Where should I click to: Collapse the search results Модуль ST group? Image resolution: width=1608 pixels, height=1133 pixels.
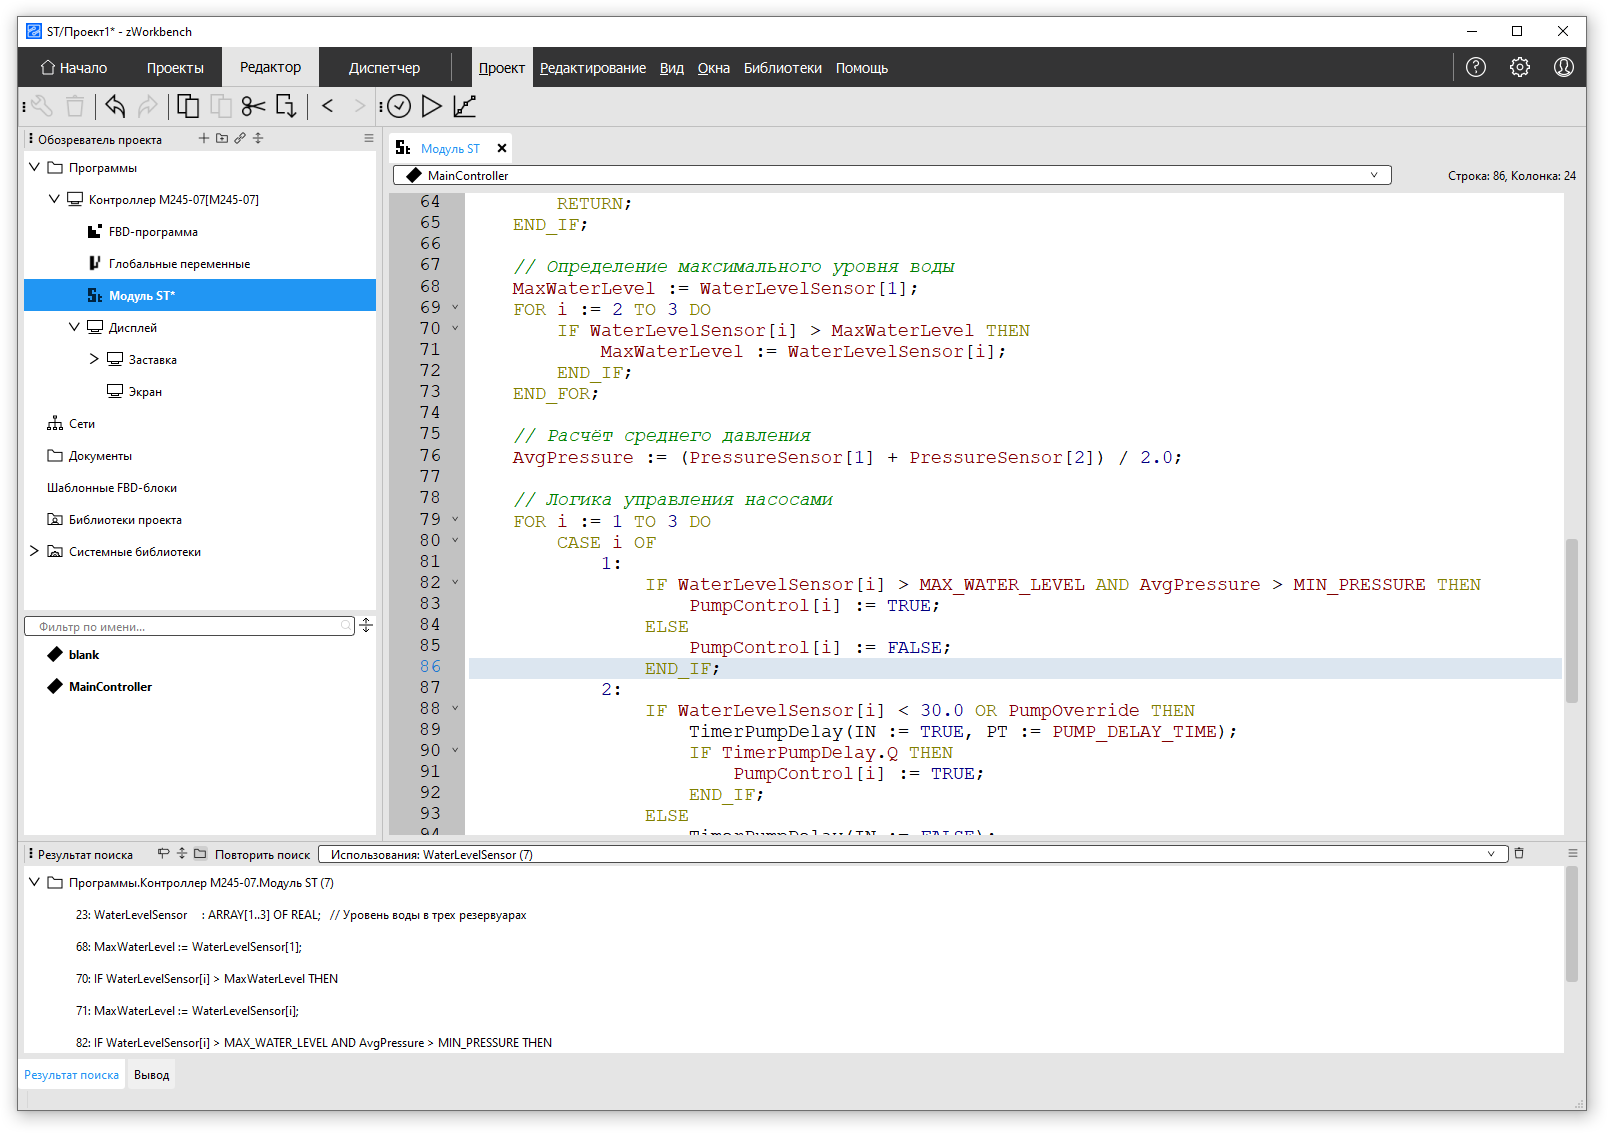click(35, 882)
